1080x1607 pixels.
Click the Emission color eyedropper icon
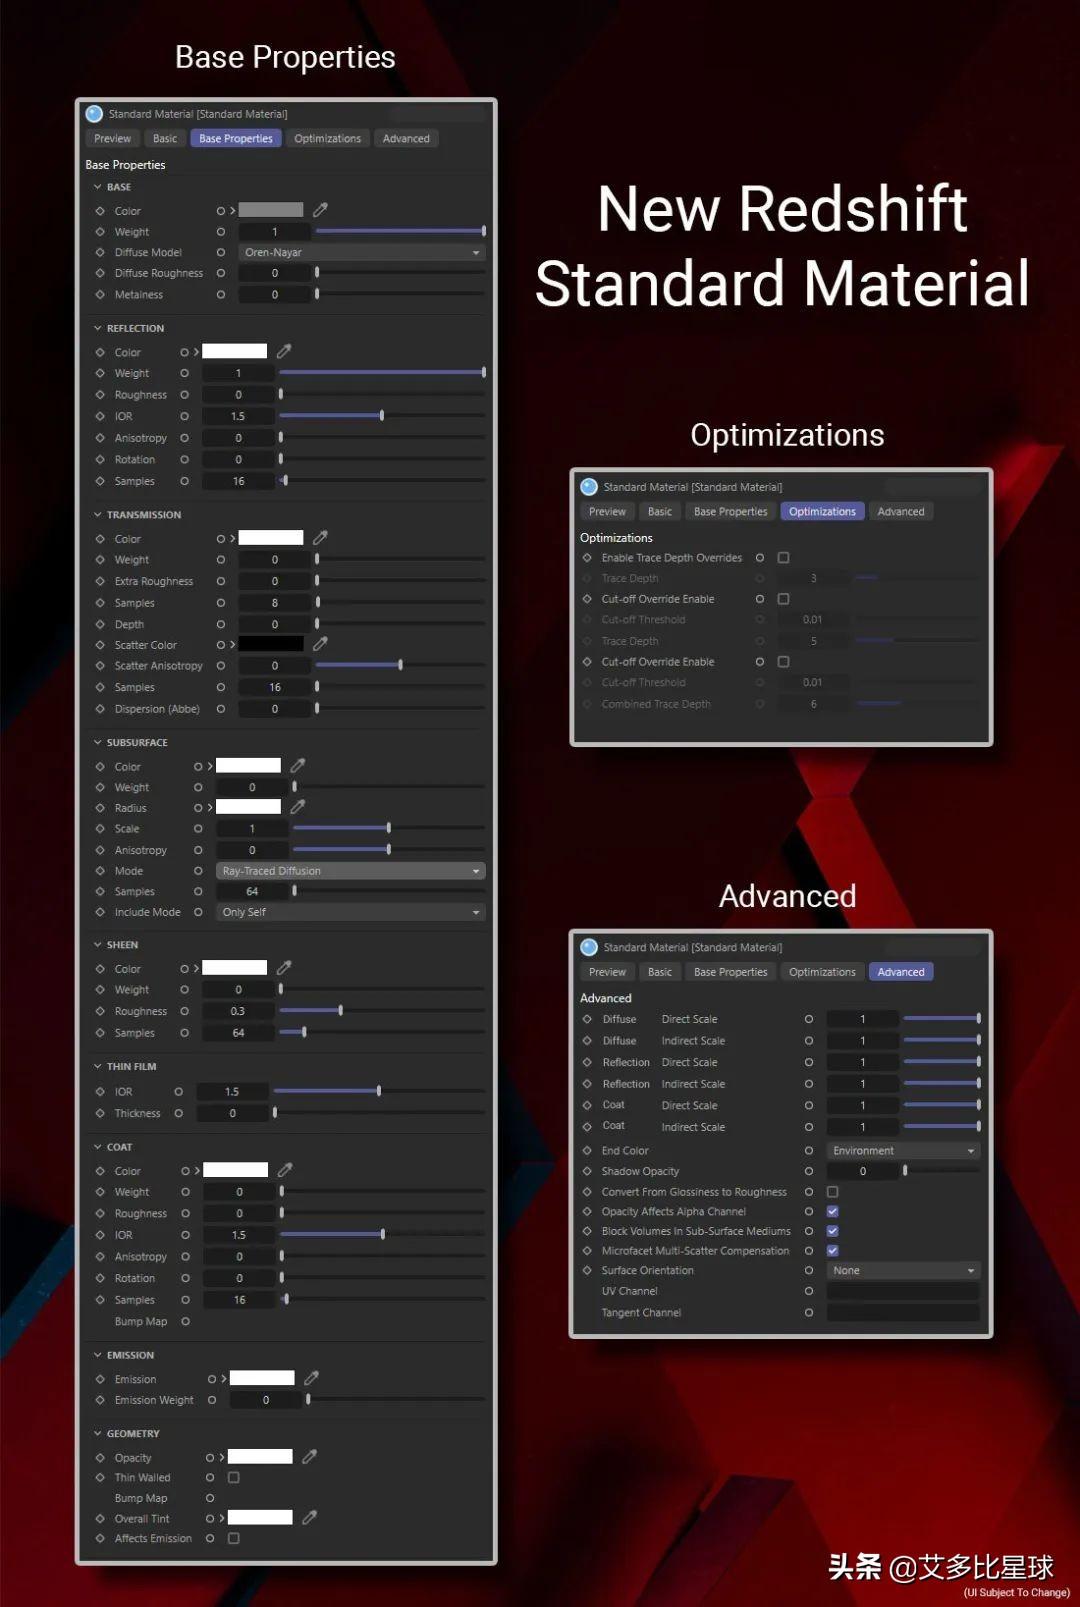312,1378
